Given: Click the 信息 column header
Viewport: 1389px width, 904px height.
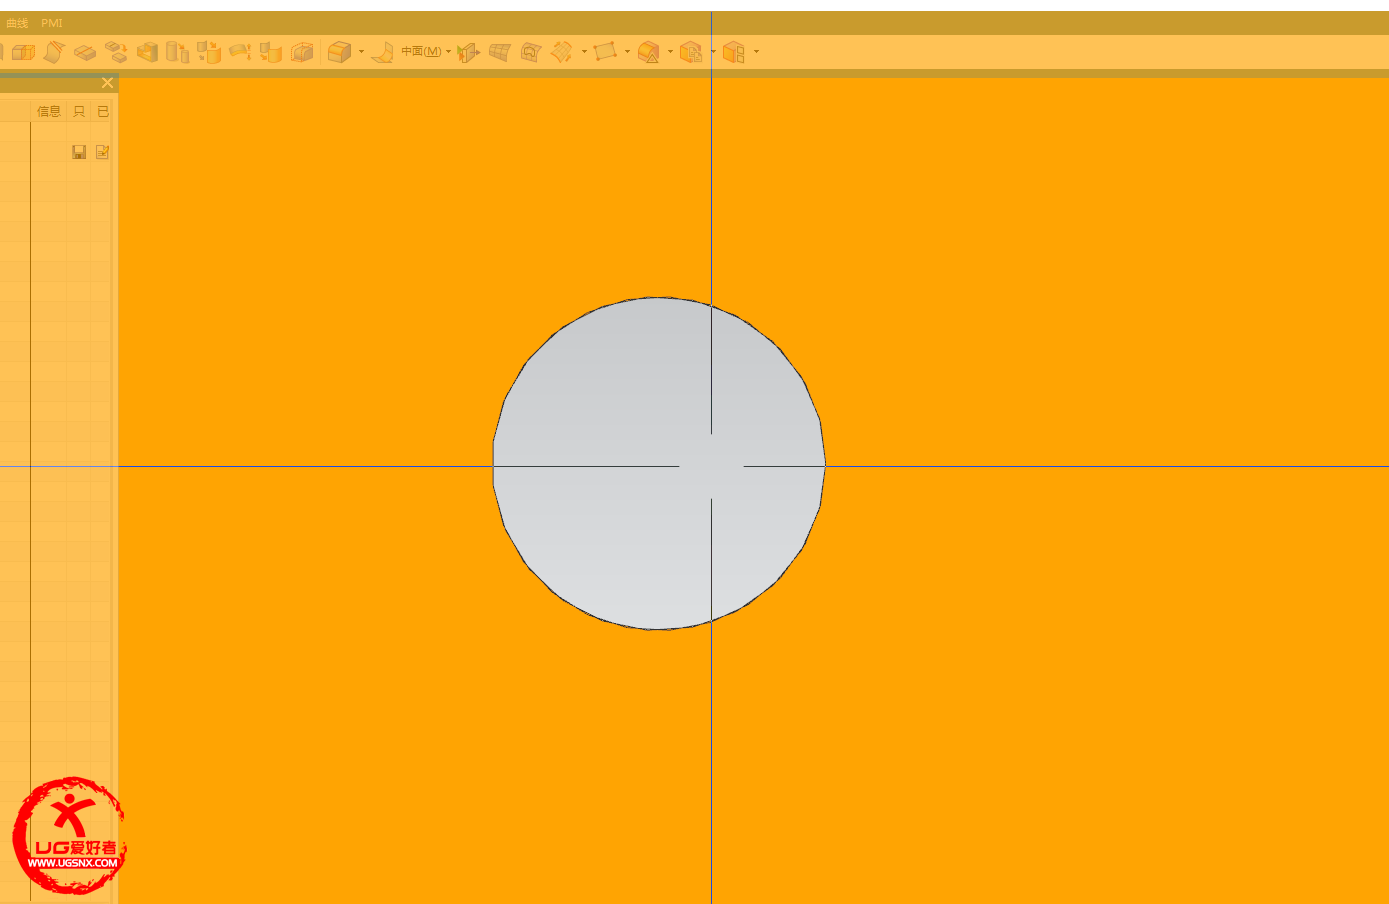Looking at the screenshot, I should tap(49, 111).
